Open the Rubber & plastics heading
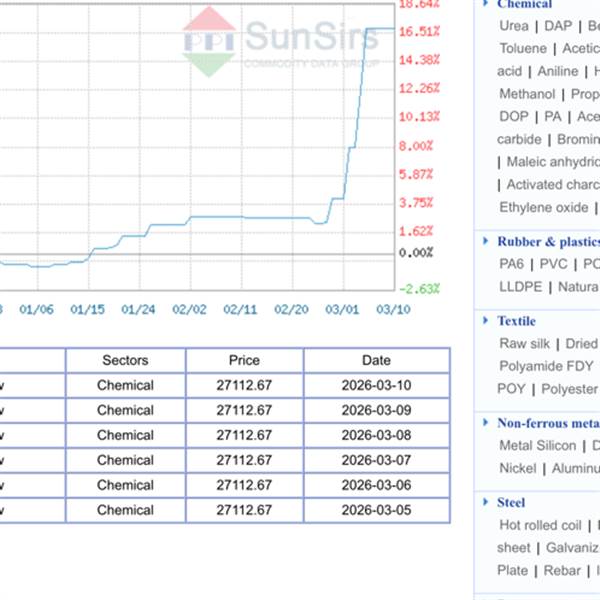The width and height of the screenshot is (600, 600). [x=548, y=241]
